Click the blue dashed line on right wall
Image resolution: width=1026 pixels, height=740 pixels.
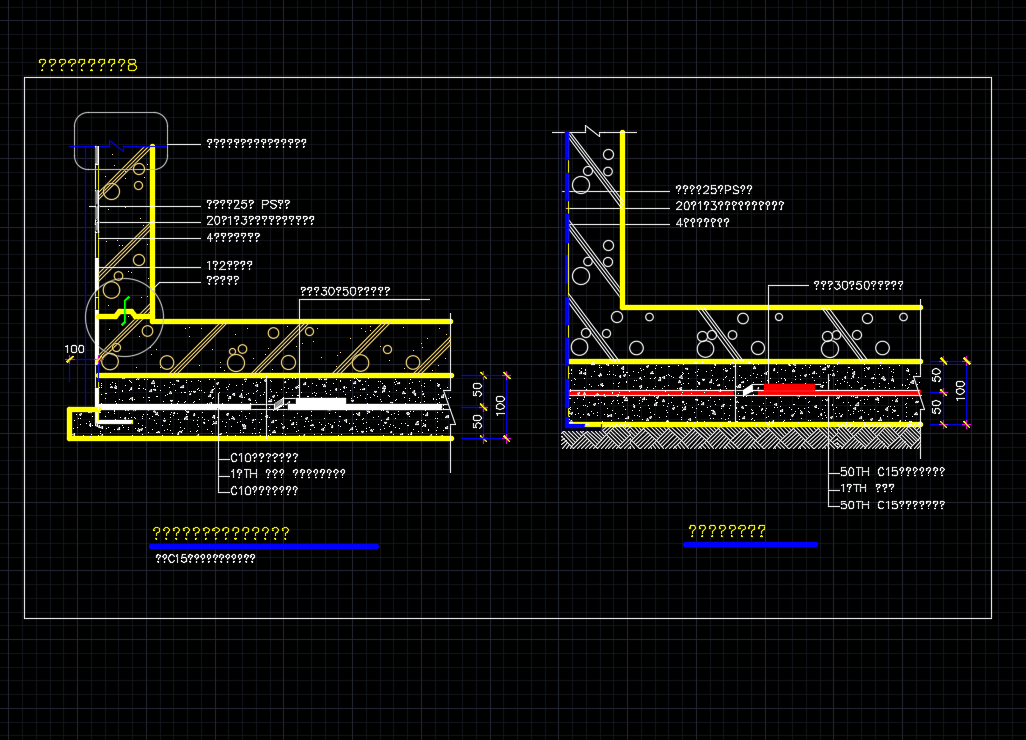567,250
